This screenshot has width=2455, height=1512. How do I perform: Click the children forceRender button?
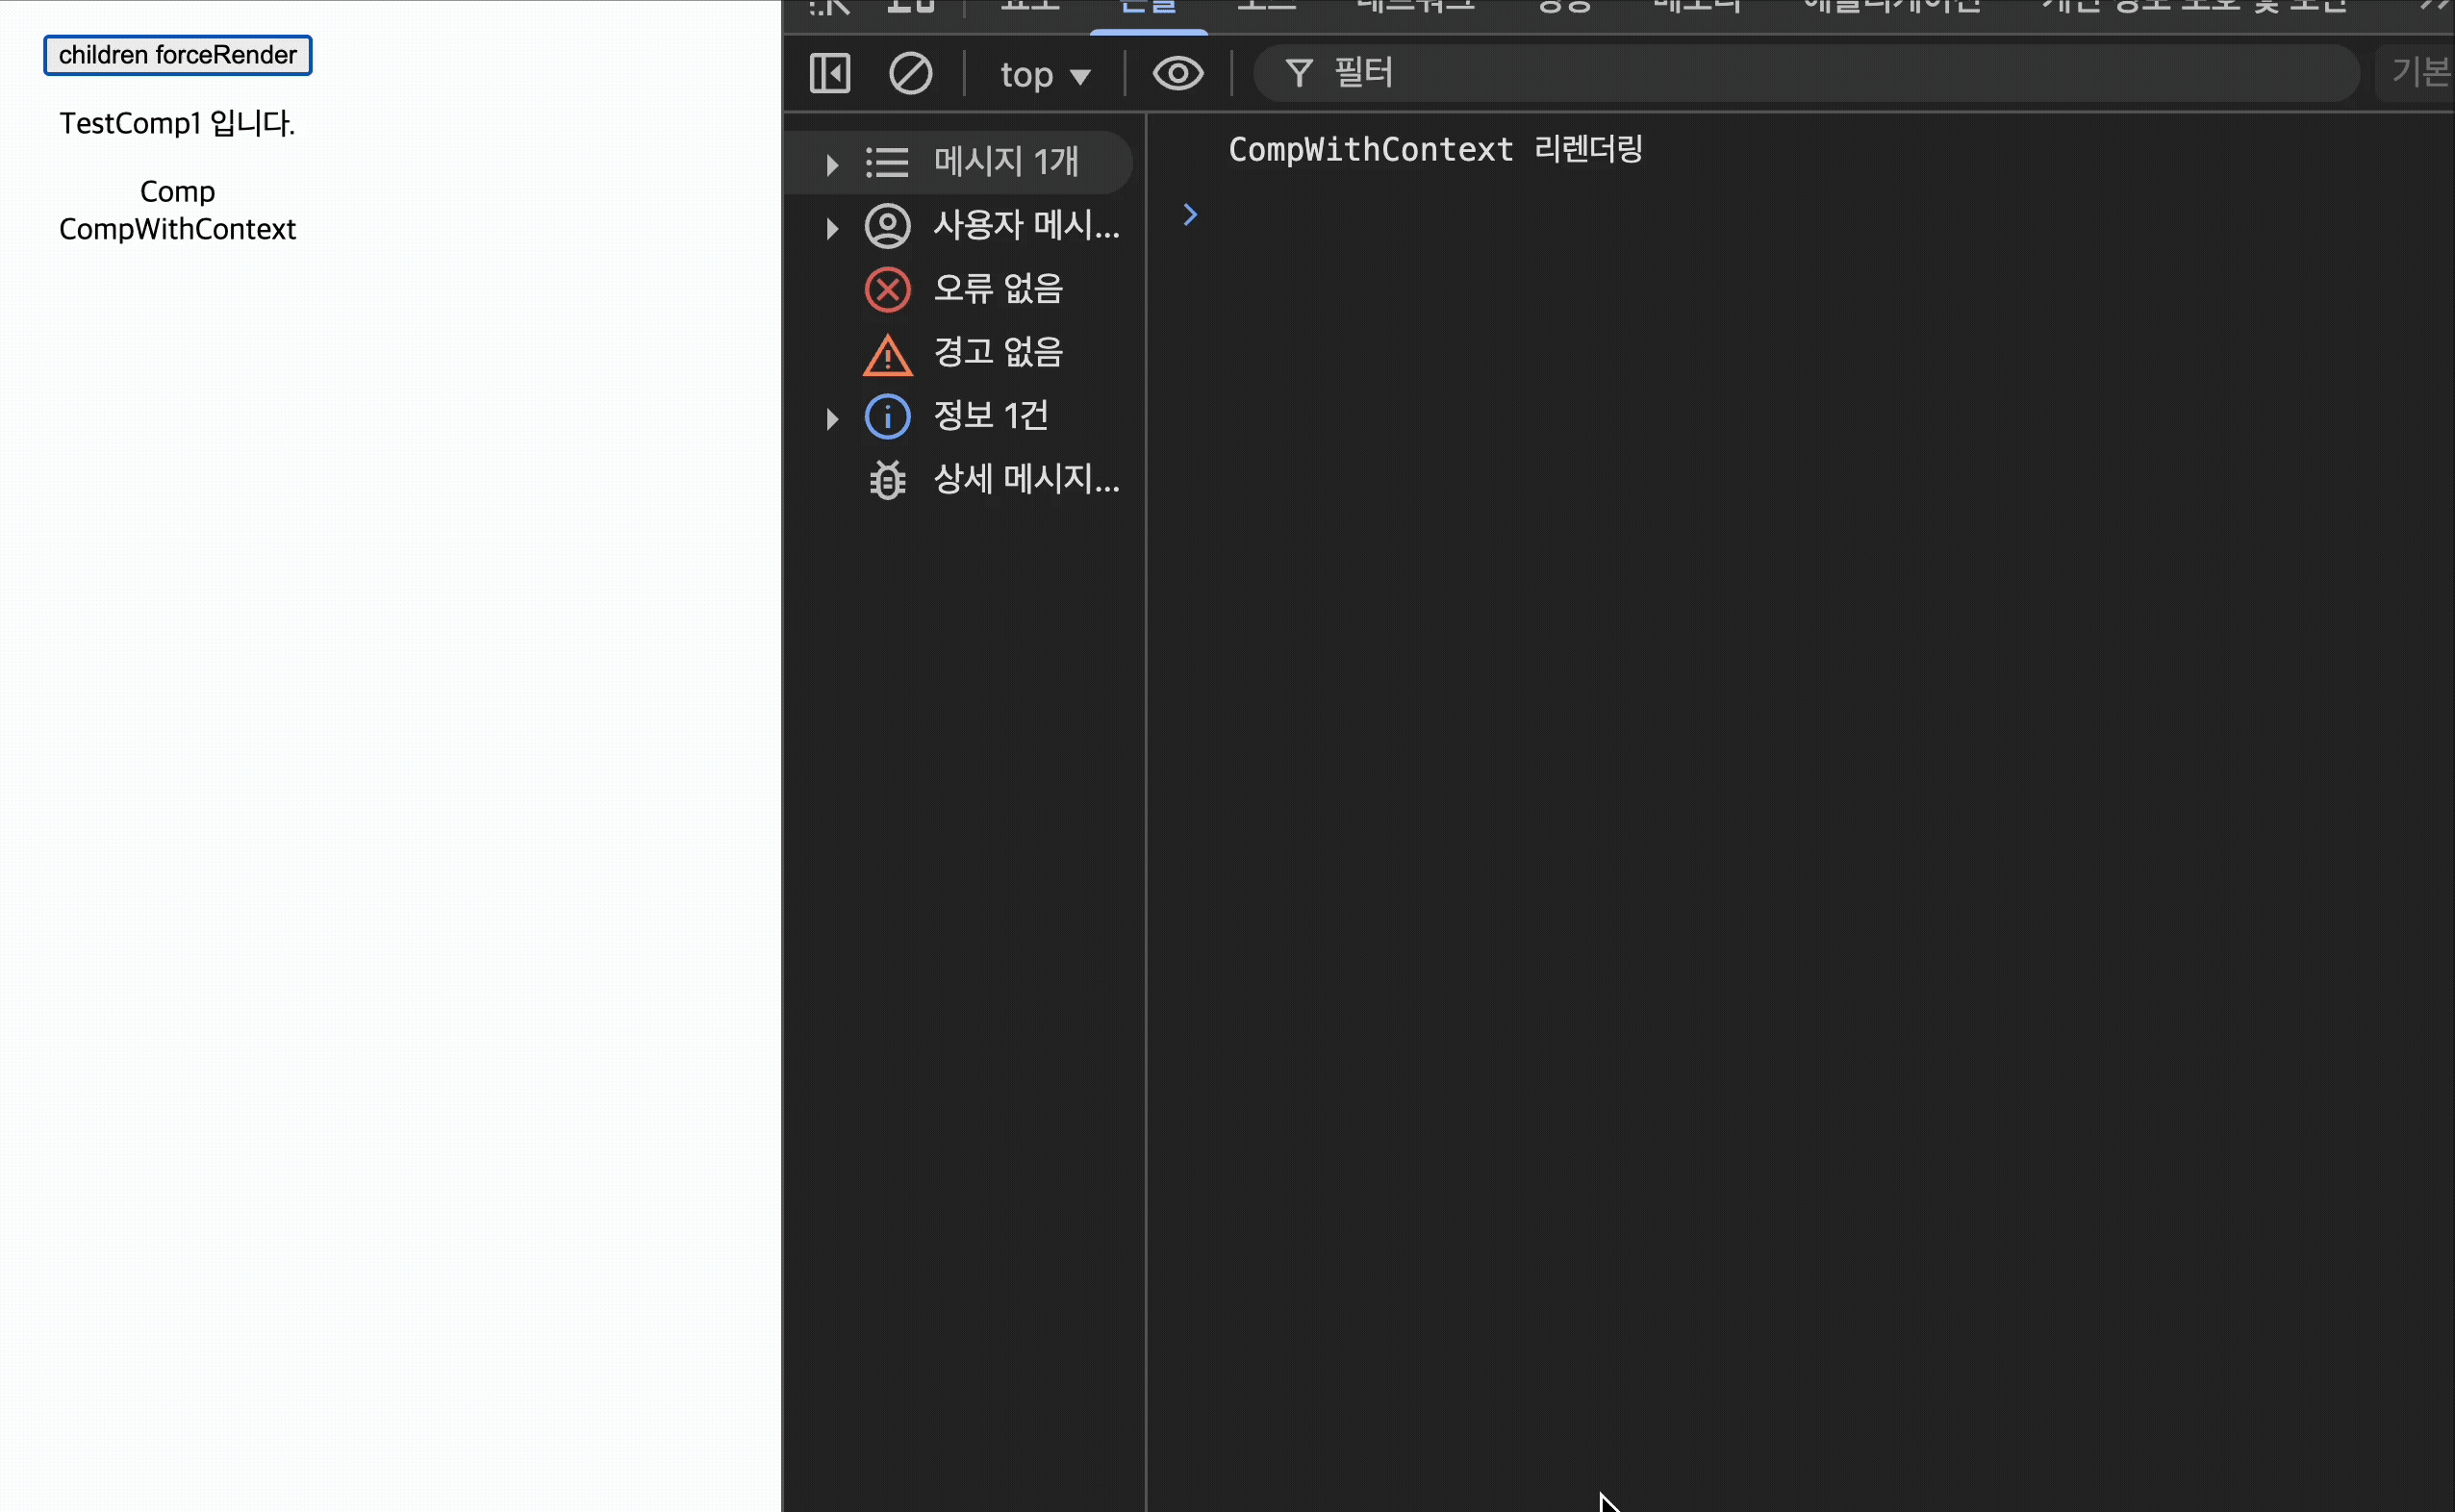pyautogui.click(x=177, y=55)
